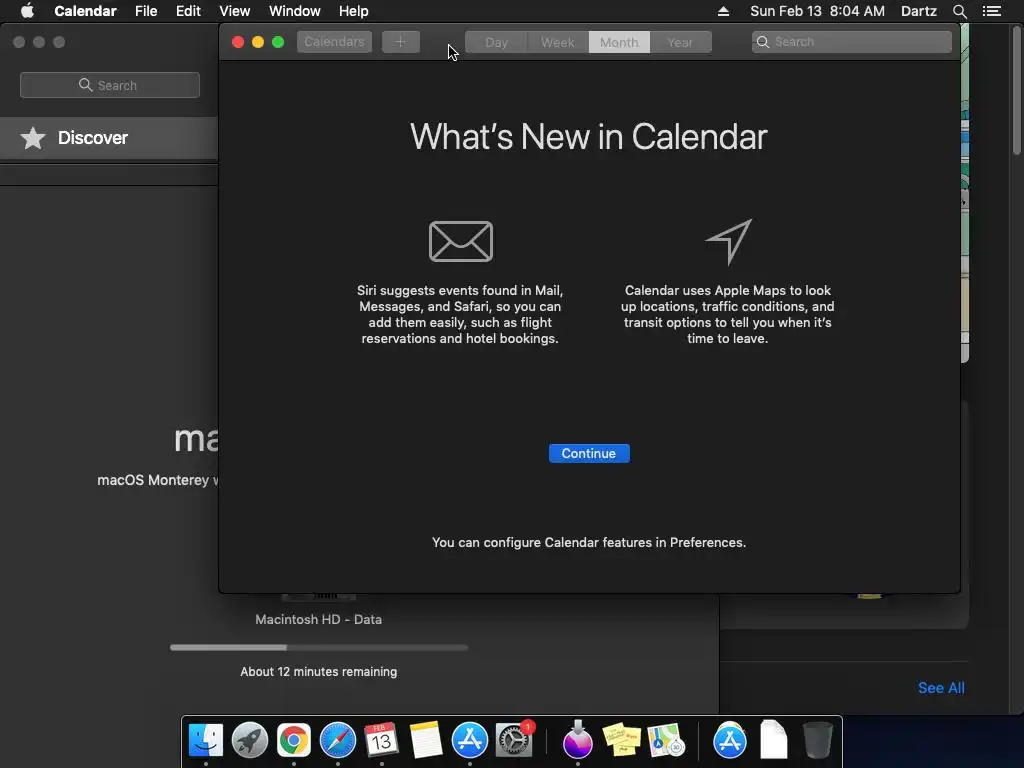The width and height of the screenshot is (1024, 768).
Task: Open Stickies yellow notes icon in dock
Action: pyautogui.click(x=621, y=740)
